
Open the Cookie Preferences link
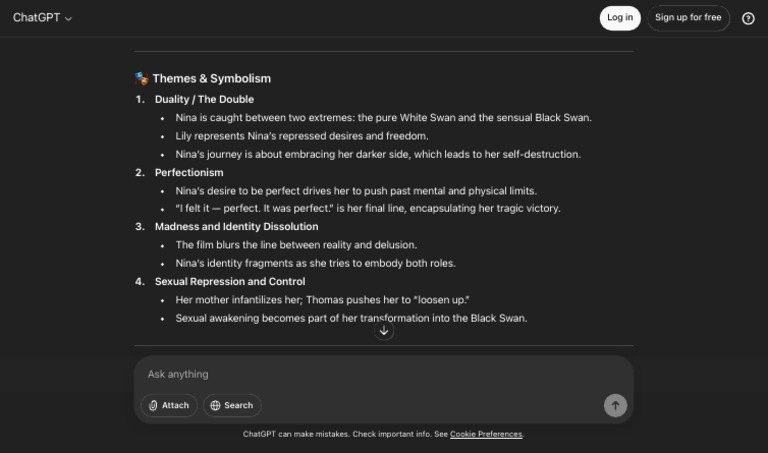486,434
